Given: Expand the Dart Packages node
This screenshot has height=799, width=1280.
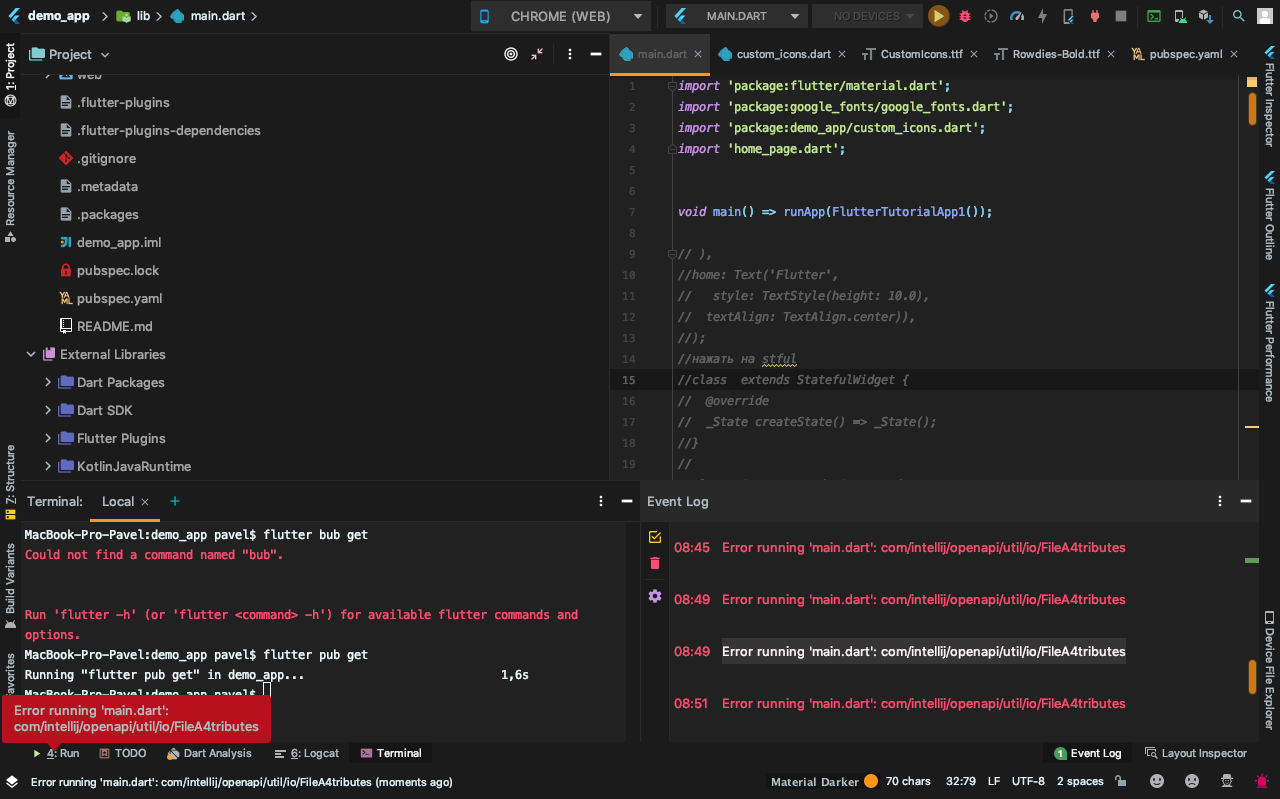Looking at the screenshot, I should pos(48,382).
